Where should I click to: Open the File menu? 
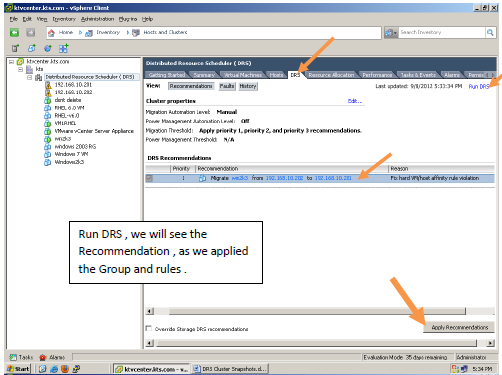point(13,19)
